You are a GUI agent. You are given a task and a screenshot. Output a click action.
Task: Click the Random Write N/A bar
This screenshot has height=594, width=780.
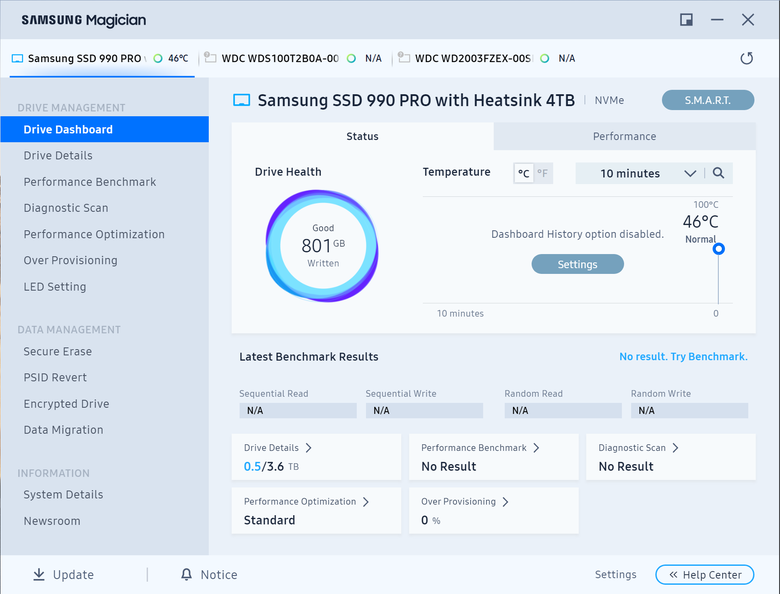pos(689,410)
